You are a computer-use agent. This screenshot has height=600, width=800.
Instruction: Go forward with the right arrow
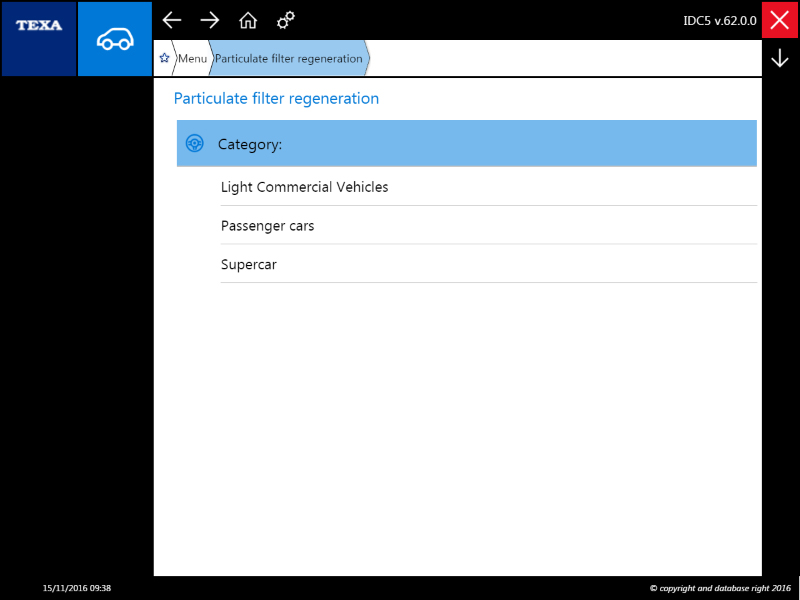click(210, 20)
